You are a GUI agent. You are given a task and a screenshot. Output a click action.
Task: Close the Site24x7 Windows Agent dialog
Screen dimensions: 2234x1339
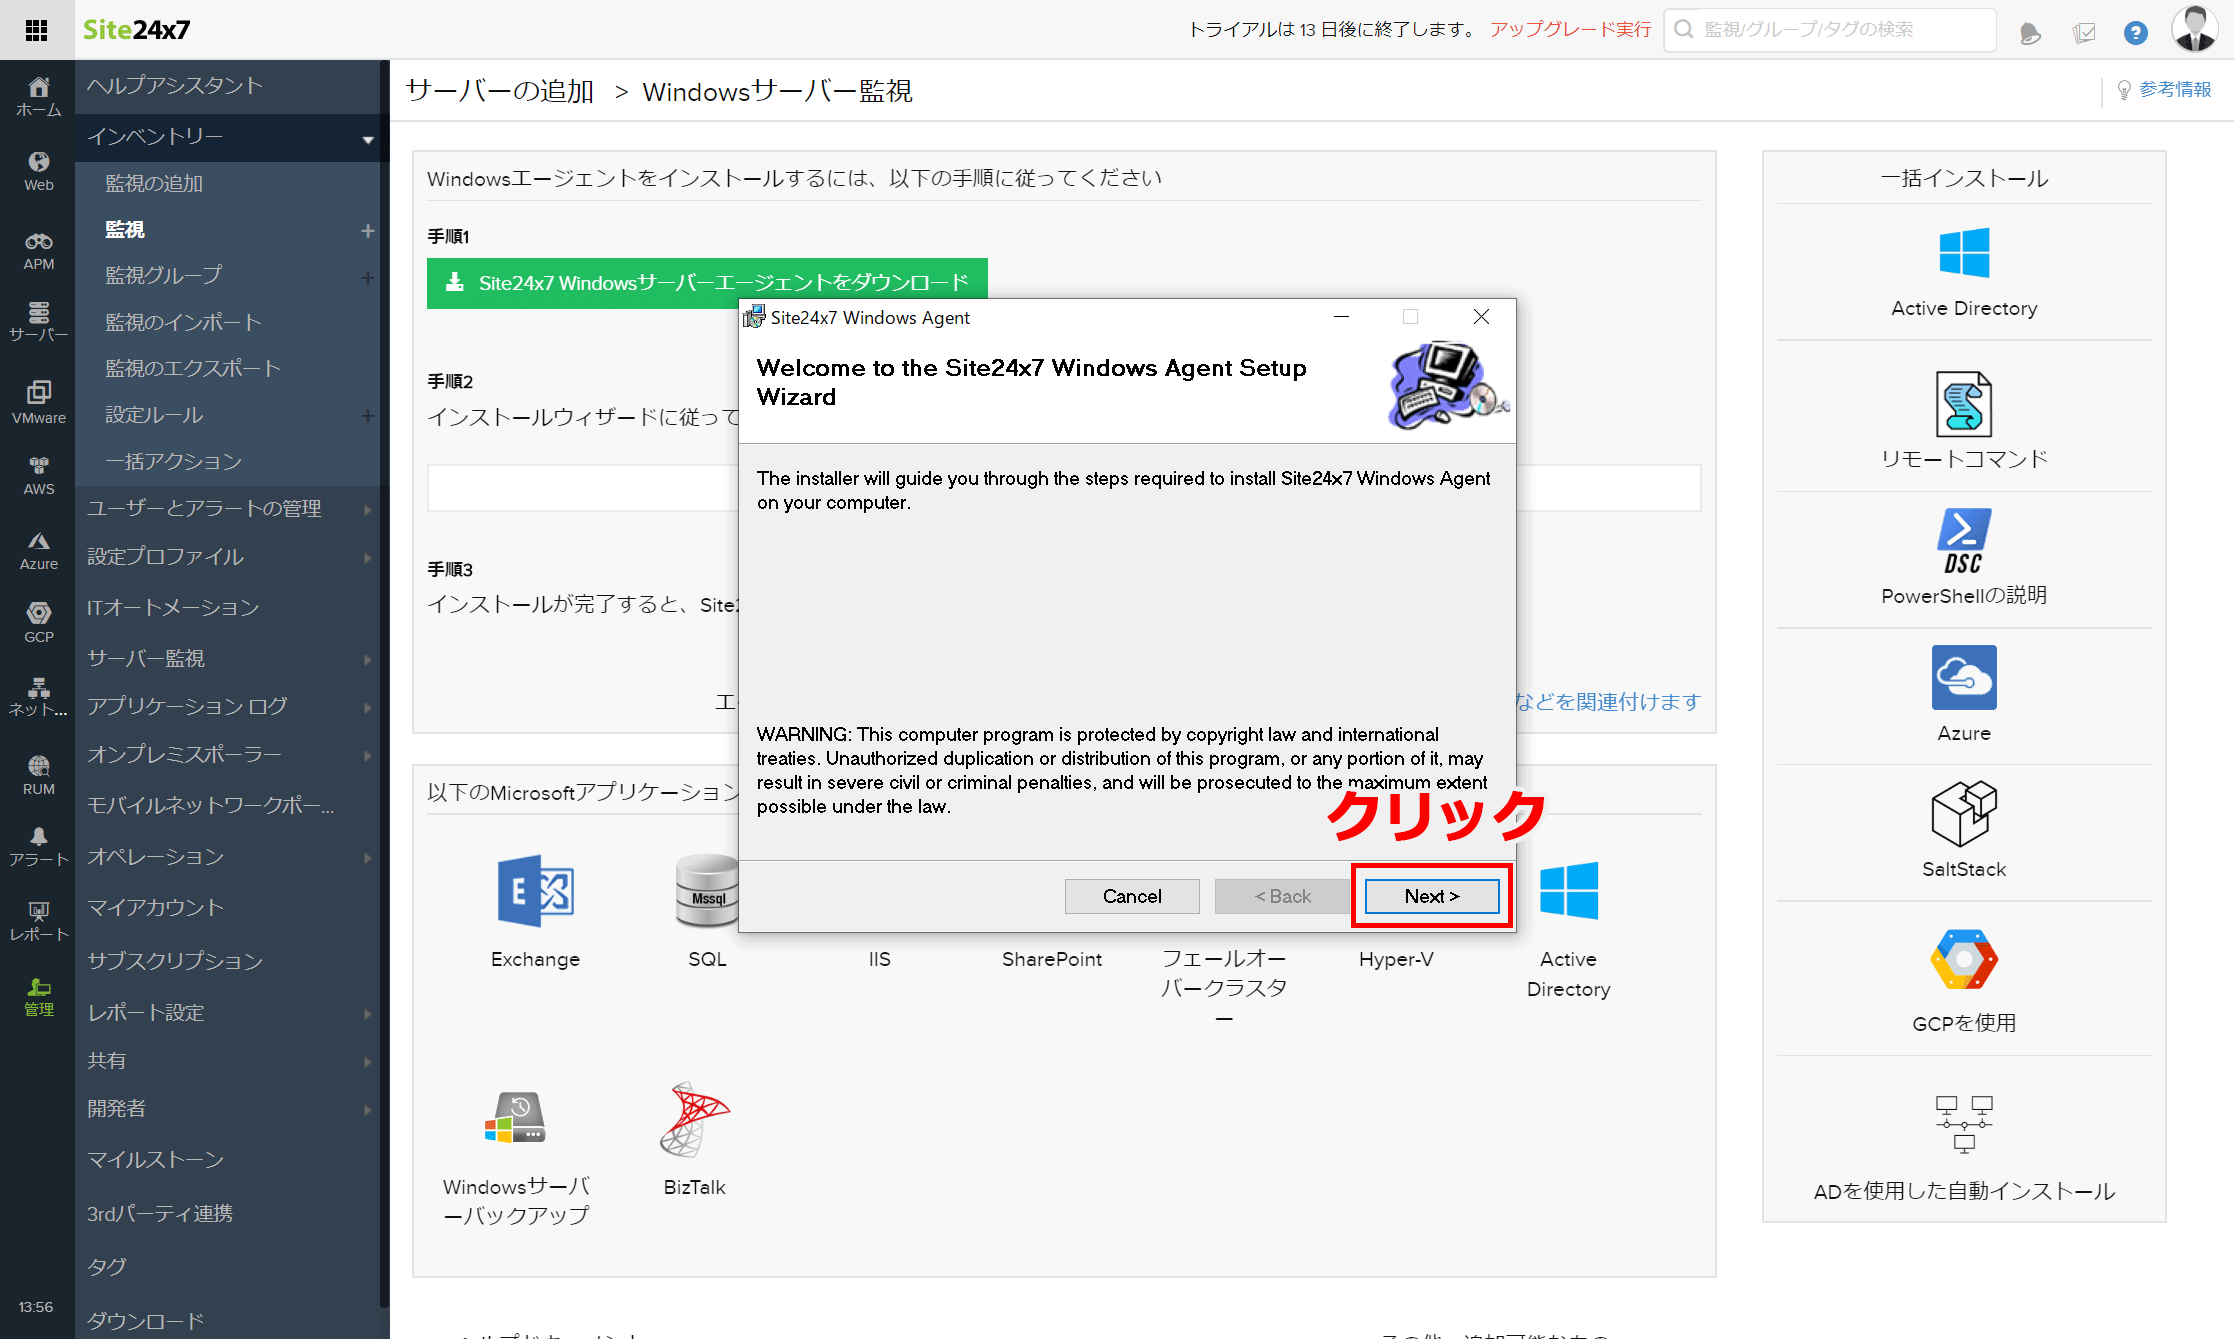tap(1481, 317)
